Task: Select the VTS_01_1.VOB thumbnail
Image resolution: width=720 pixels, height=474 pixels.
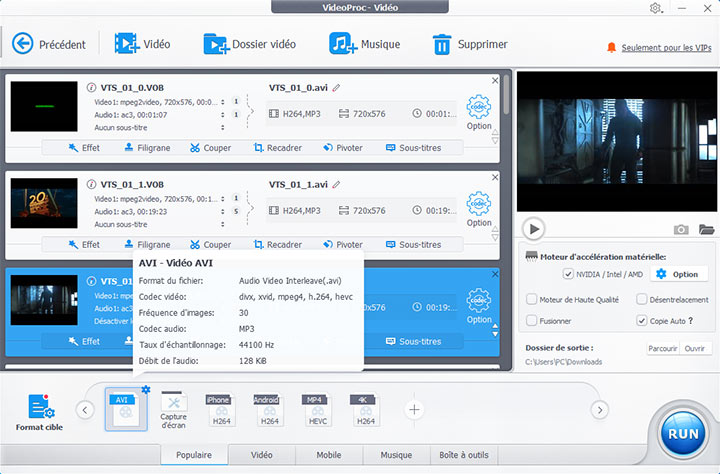Action: [44, 203]
